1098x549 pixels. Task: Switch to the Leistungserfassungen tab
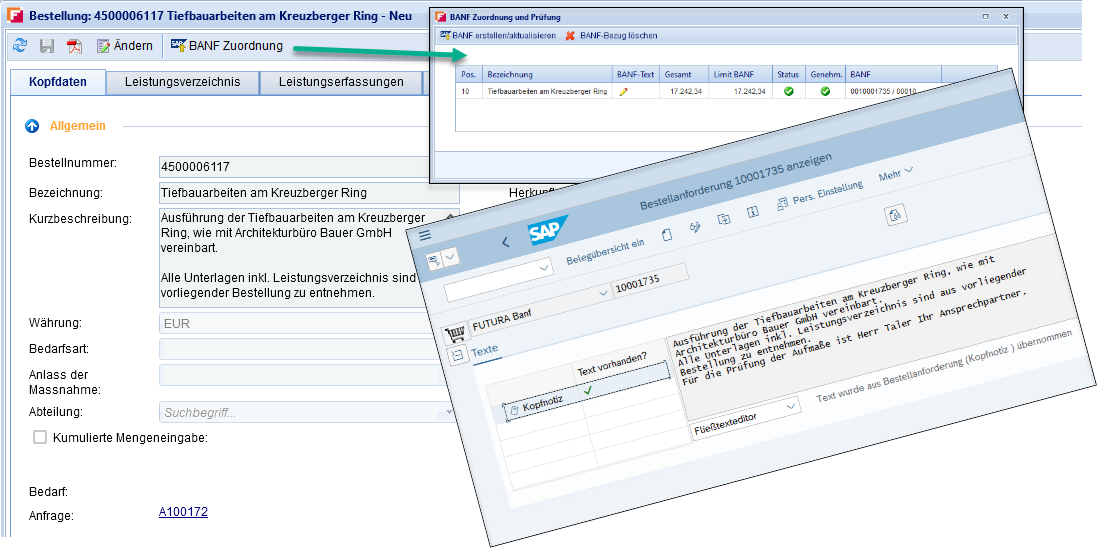tap(340, 82)
